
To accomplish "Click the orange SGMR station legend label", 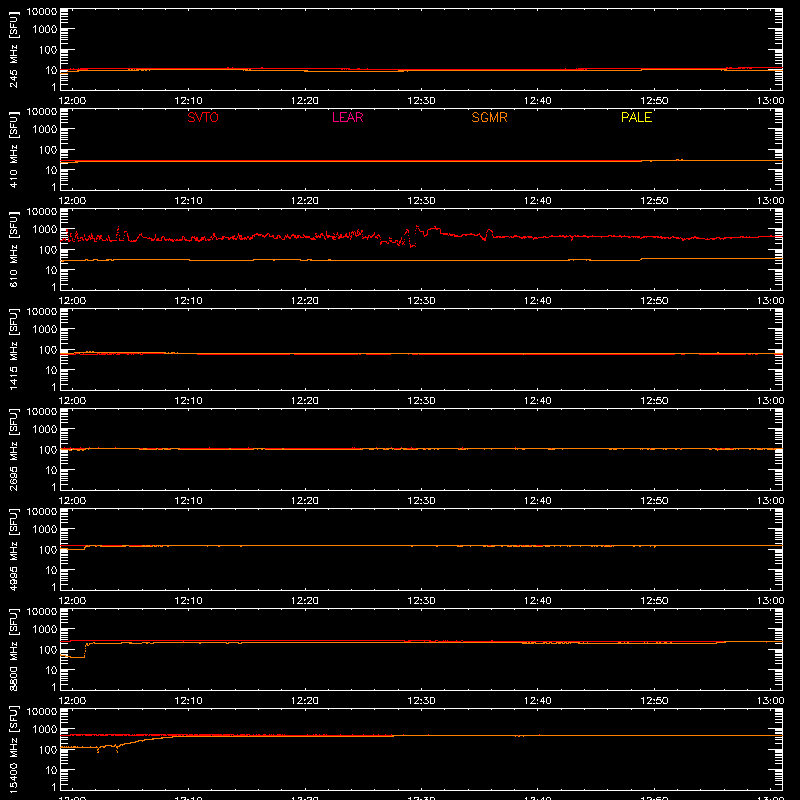I will click(x=489, y=117).
